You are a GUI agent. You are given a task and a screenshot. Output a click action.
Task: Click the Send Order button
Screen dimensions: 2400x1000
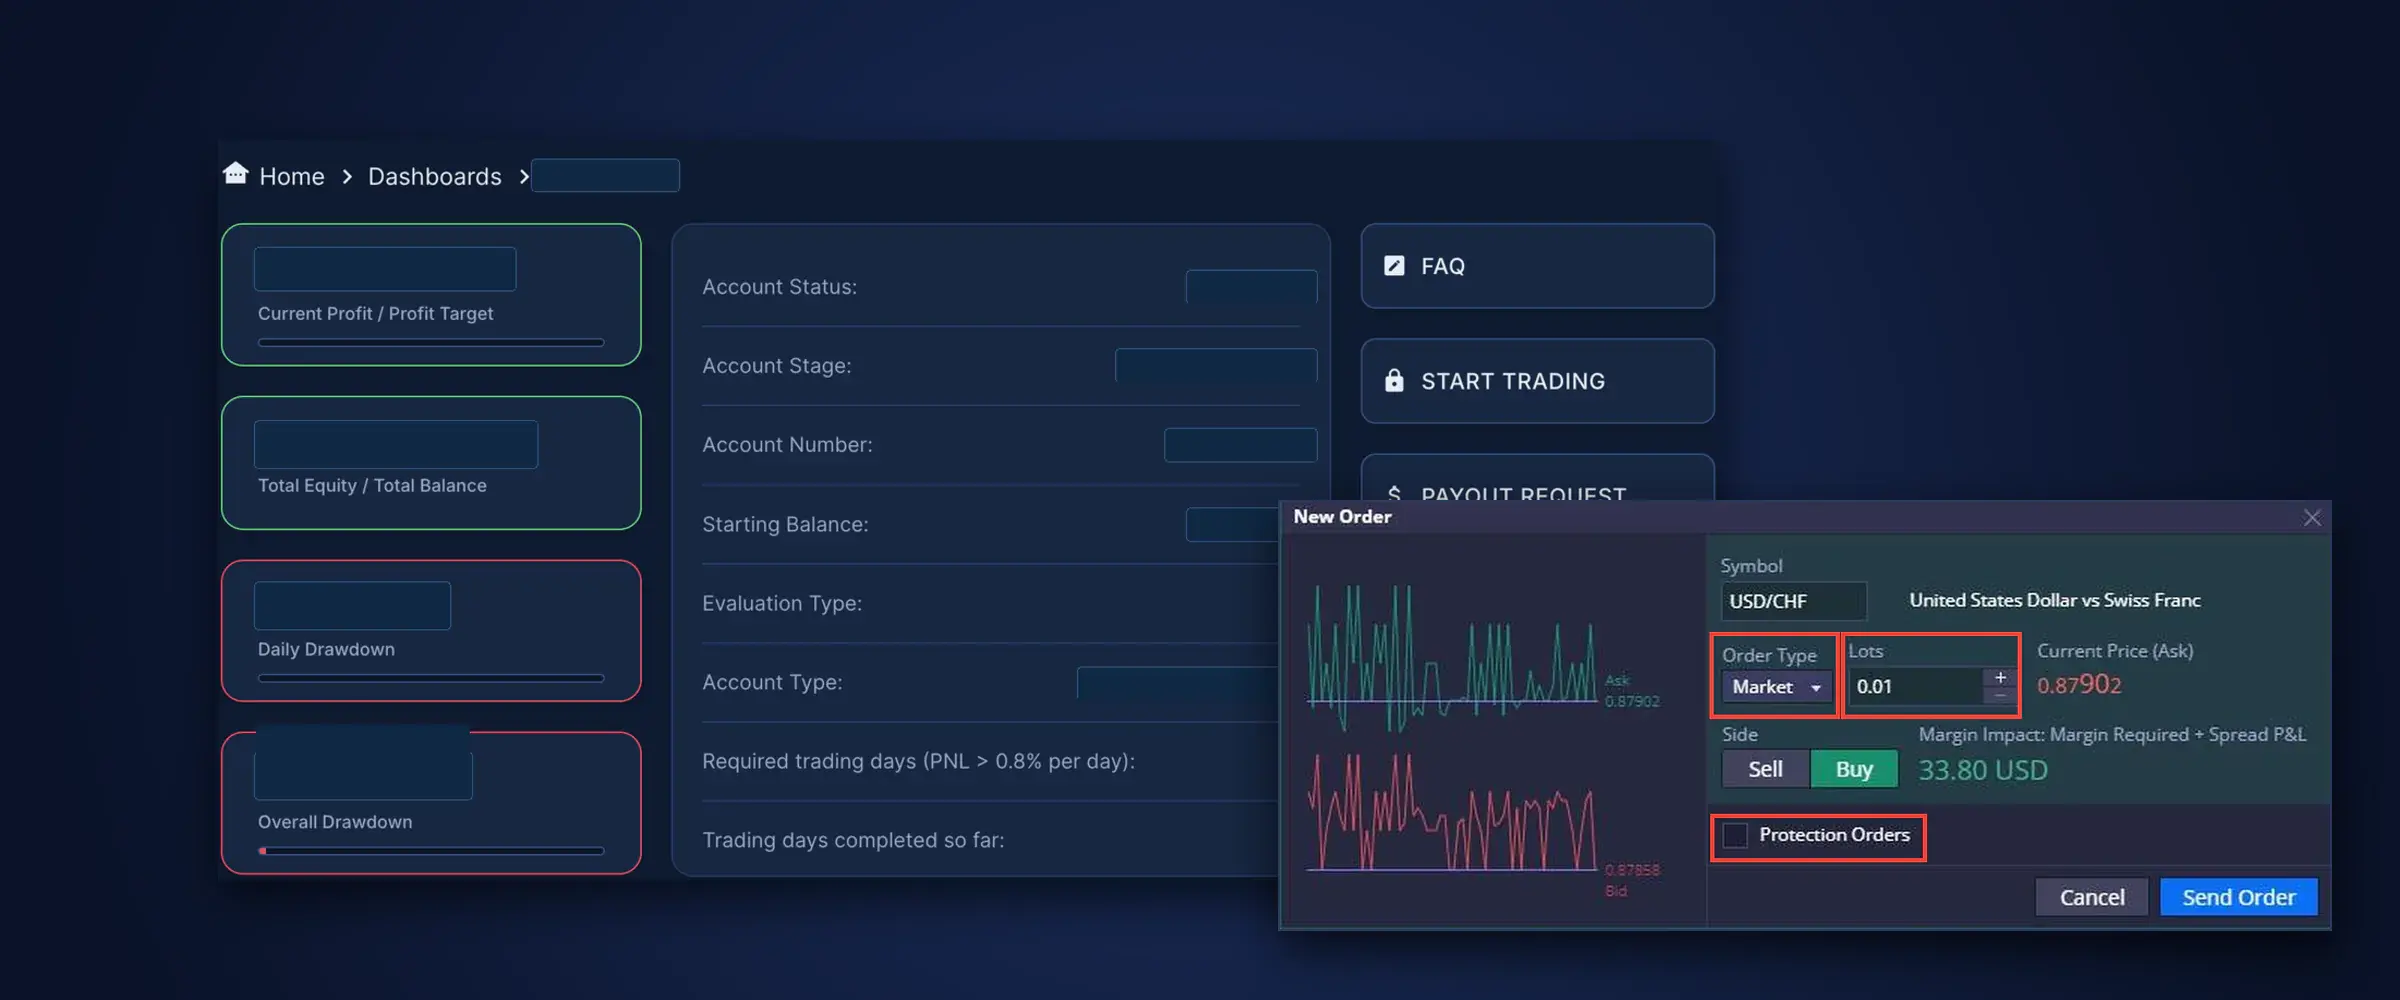tap(2239, 897)
